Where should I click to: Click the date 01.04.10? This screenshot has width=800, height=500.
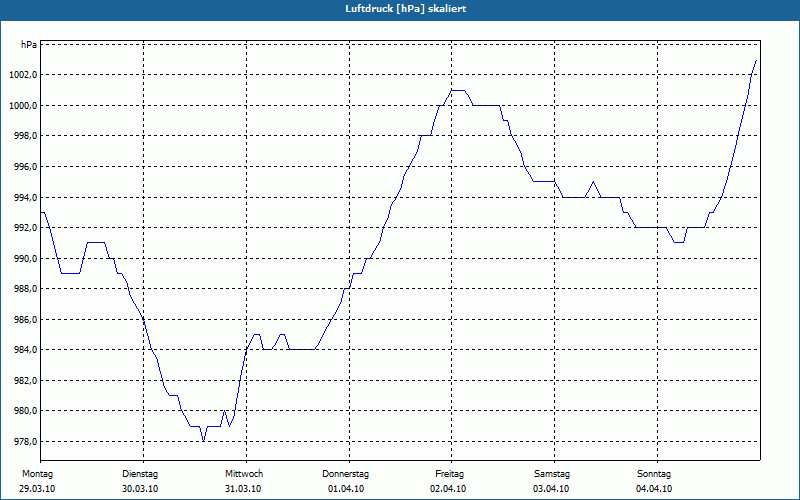coord(346,489)
